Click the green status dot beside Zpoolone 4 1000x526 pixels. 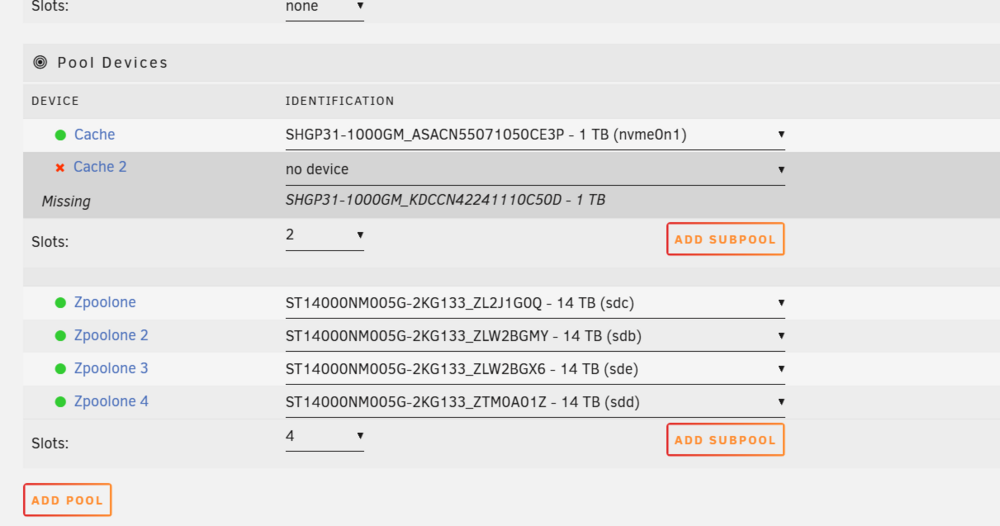[61, 402]
